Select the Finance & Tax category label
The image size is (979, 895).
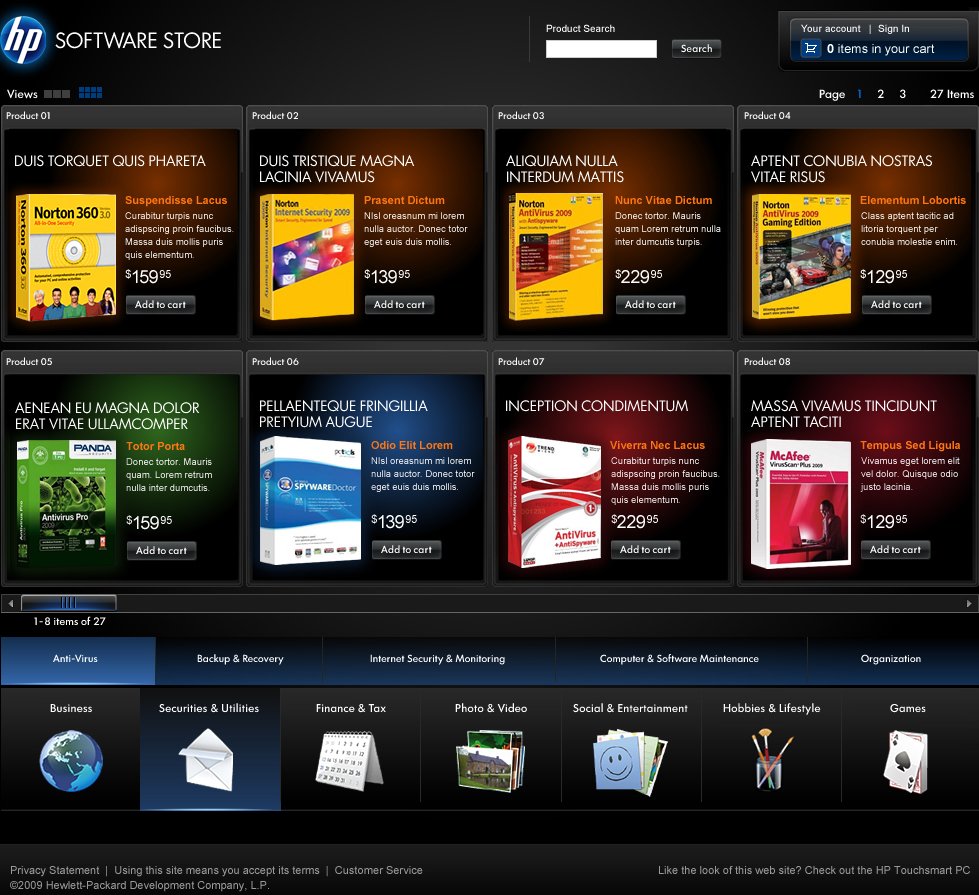pos(351,708)
